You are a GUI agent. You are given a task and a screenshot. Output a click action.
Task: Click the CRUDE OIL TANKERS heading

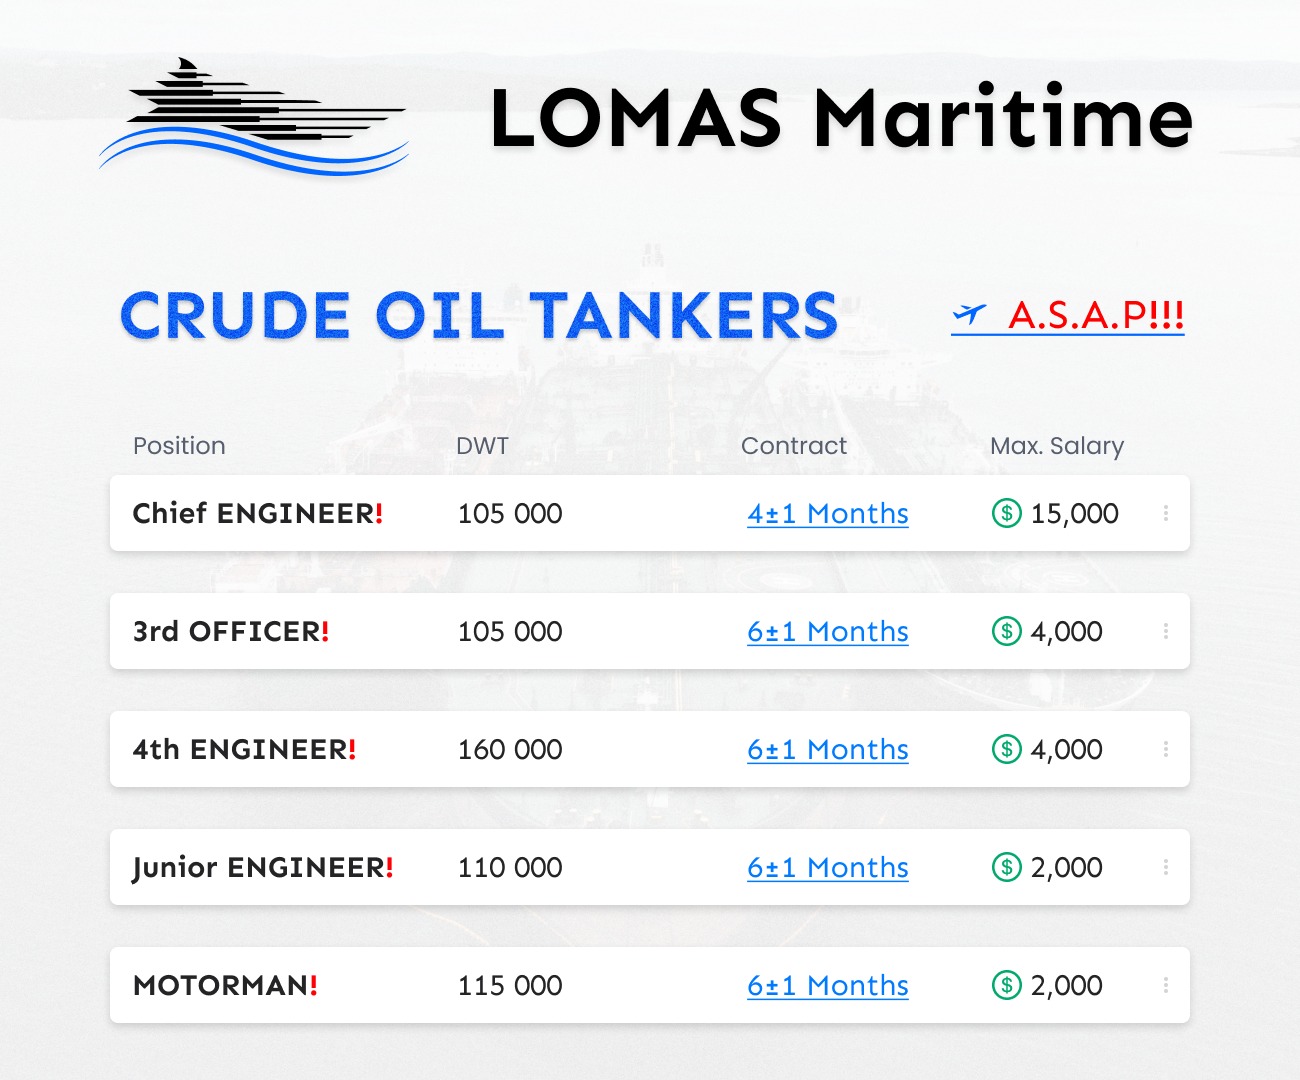click(x=479, y=316)
